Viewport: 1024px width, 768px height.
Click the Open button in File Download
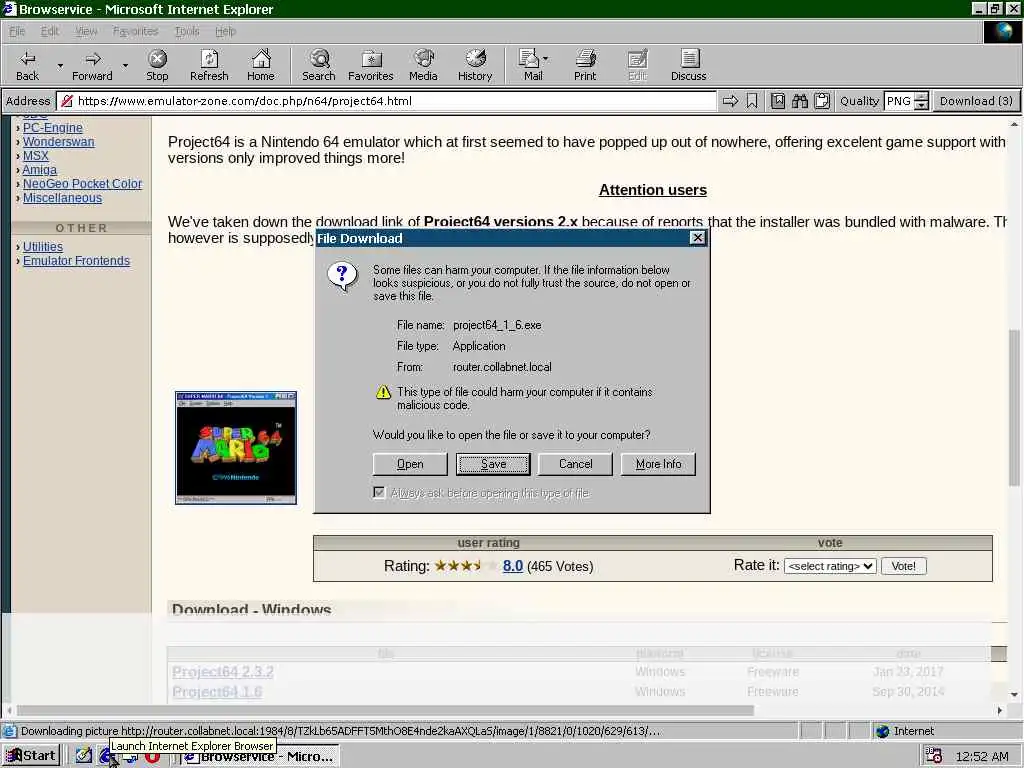click(x=410, y=464)
